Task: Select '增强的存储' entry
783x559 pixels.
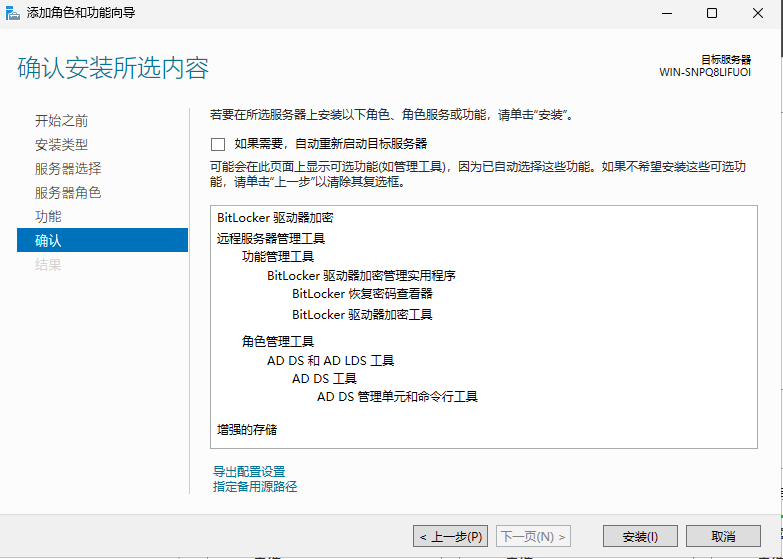Action: pyautogui.click(x=247, y=430)
